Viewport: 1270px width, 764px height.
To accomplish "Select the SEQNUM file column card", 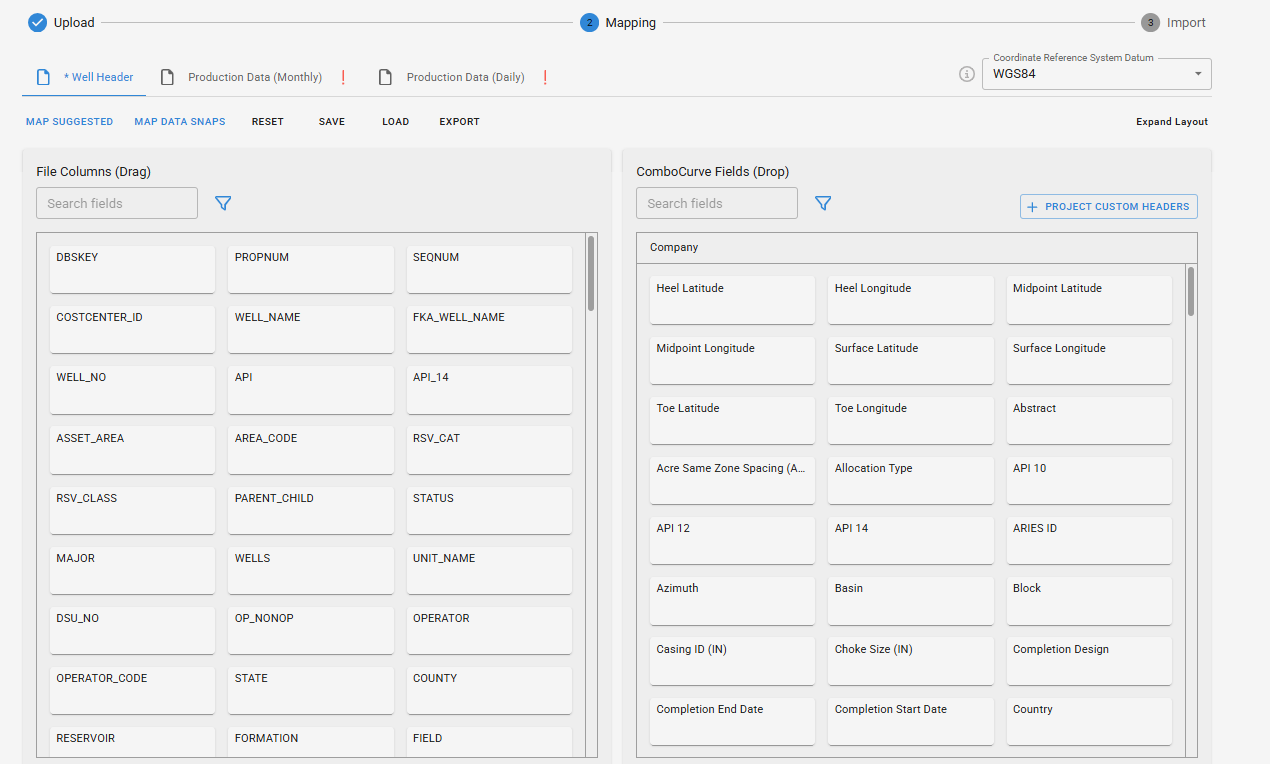I will (x=489, y=270).
